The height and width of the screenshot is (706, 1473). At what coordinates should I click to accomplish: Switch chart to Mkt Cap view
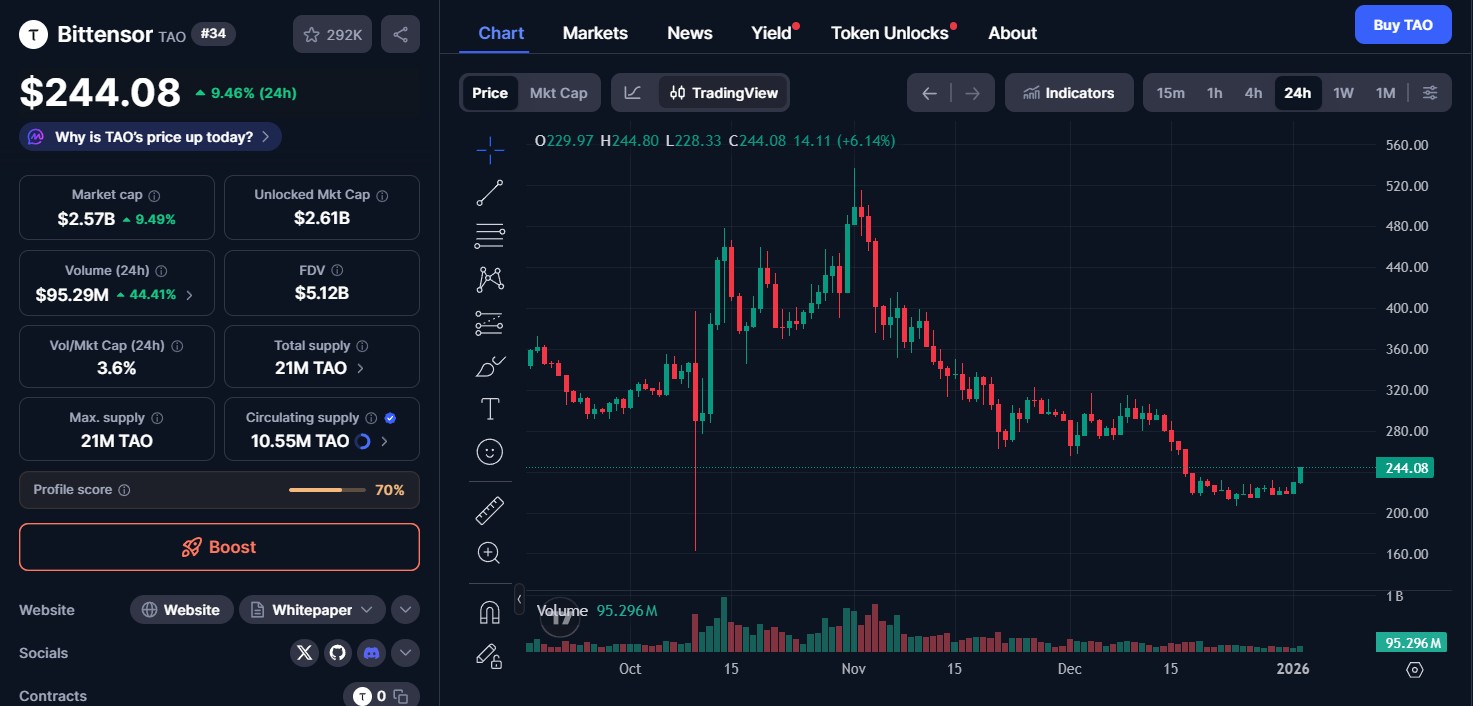click(558, 92)
